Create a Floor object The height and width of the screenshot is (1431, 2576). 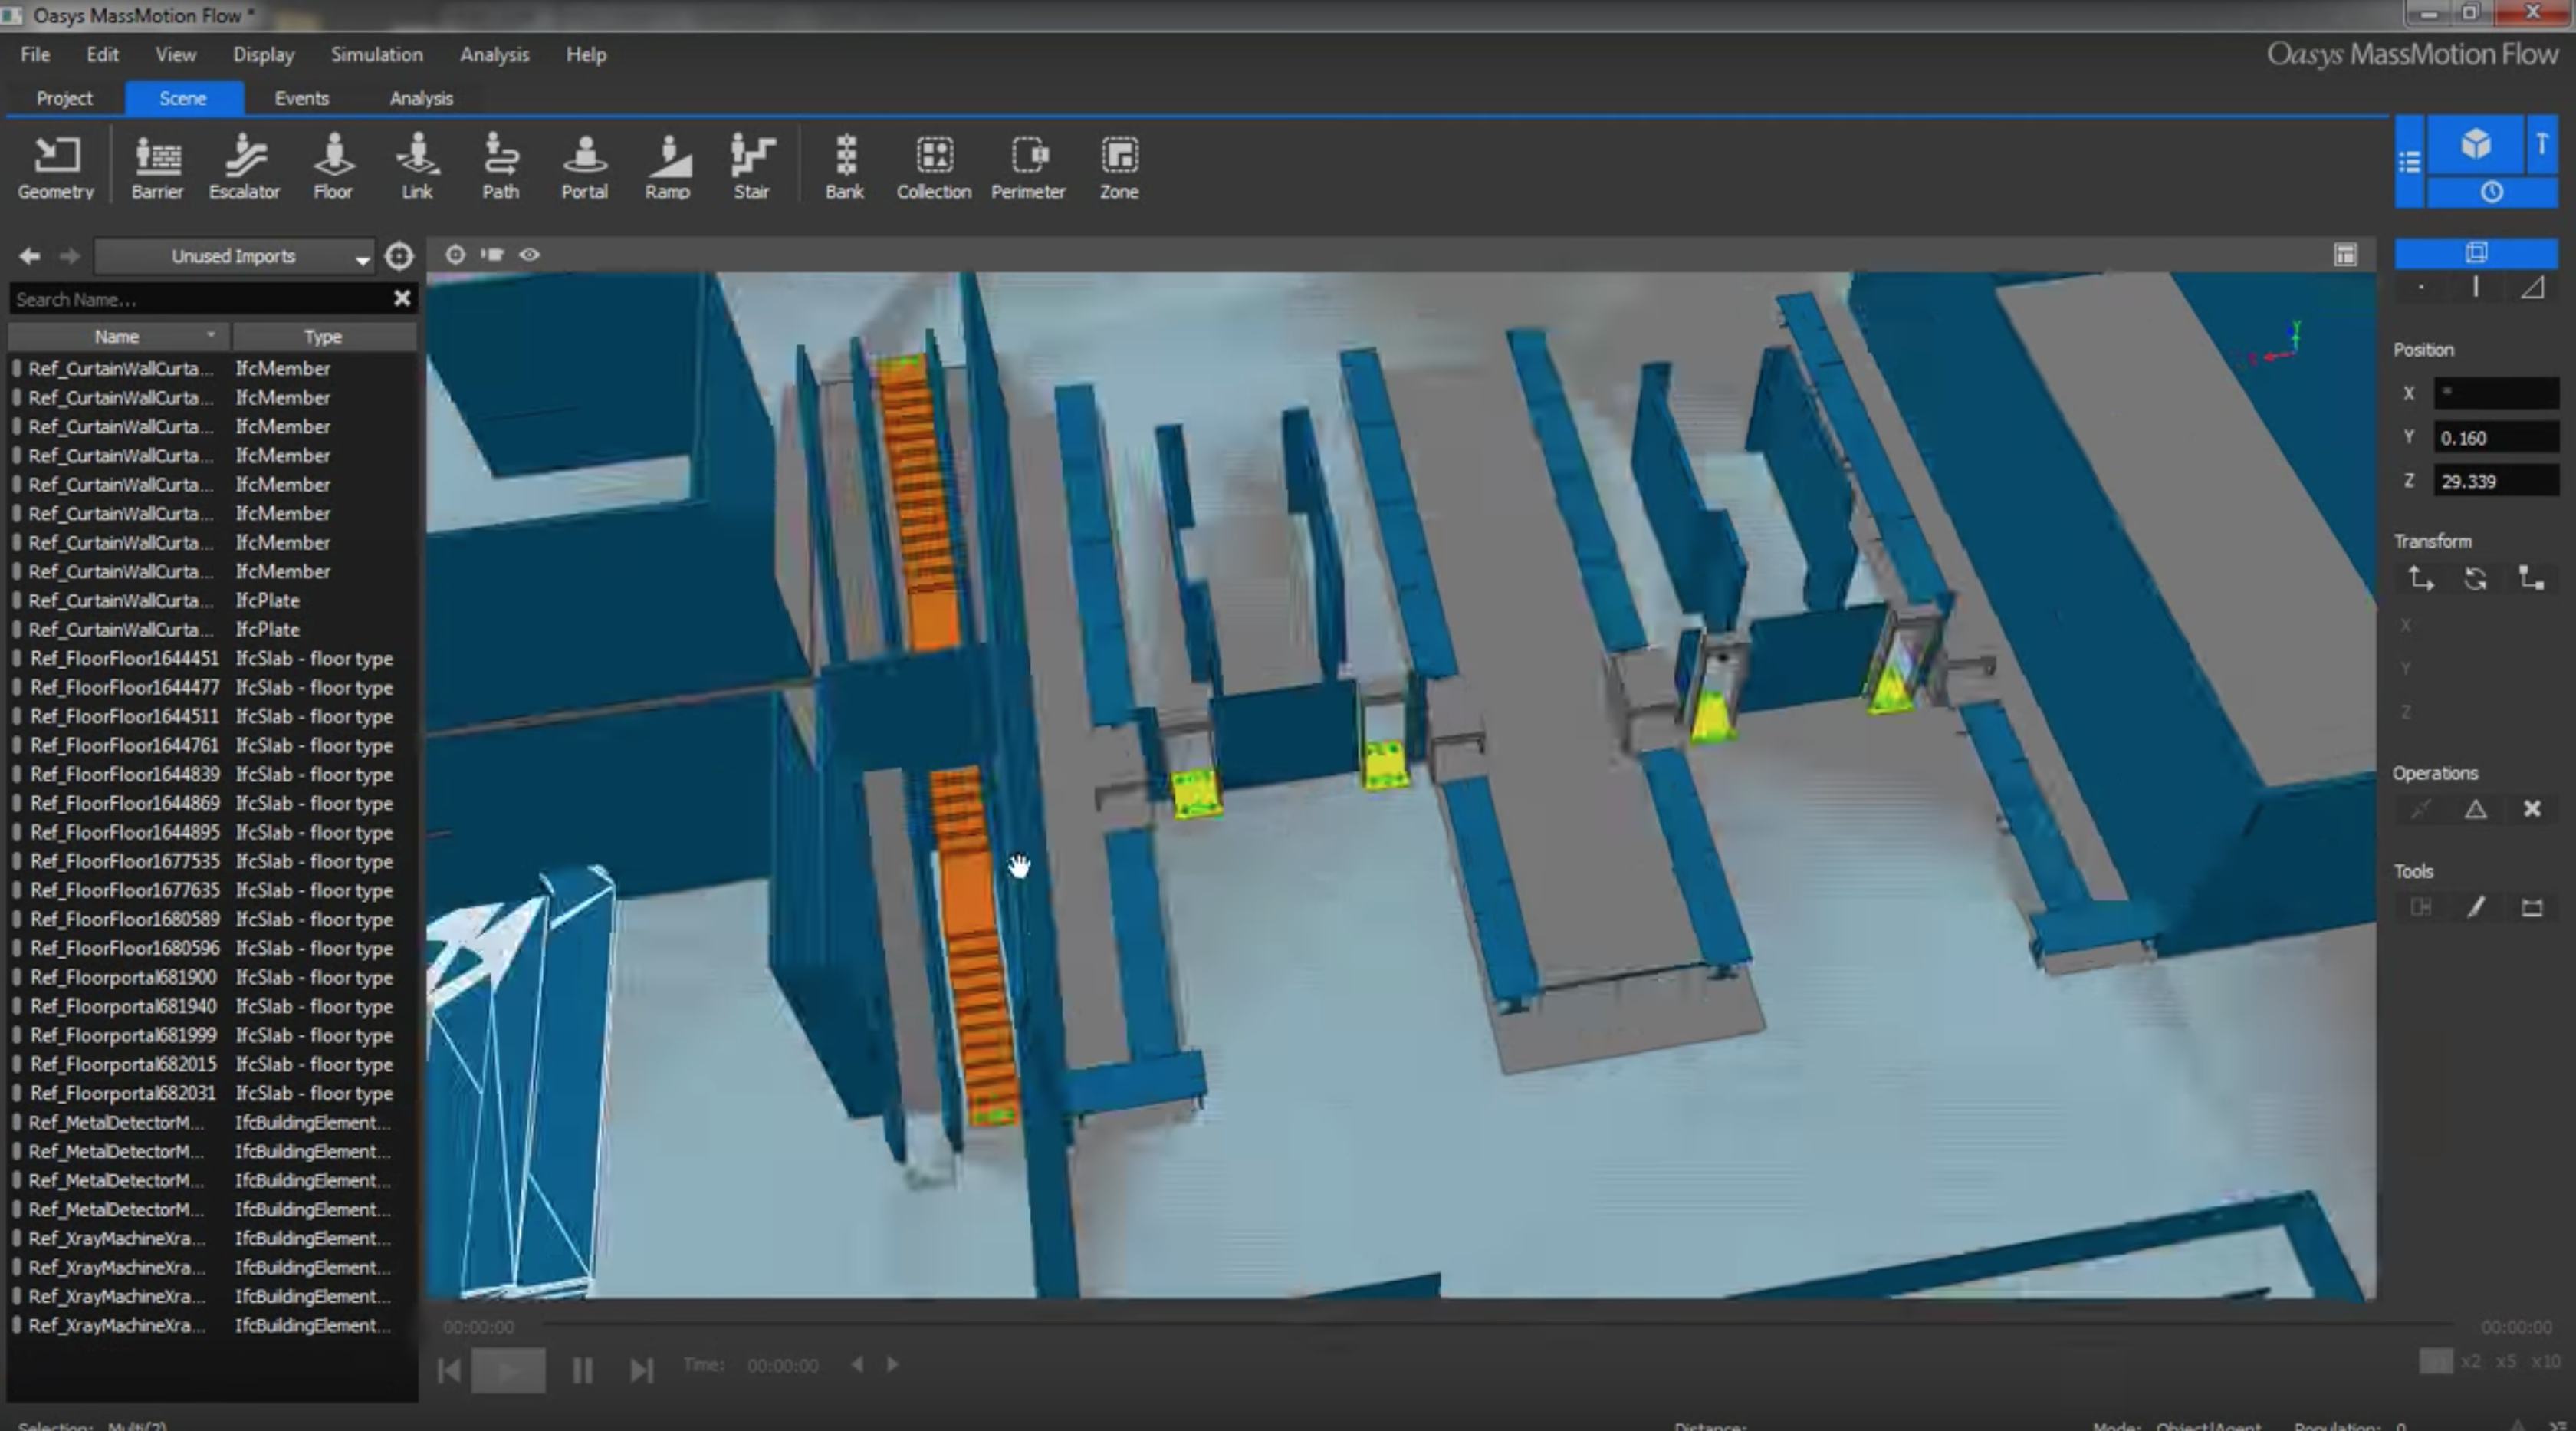coord(333,168)
